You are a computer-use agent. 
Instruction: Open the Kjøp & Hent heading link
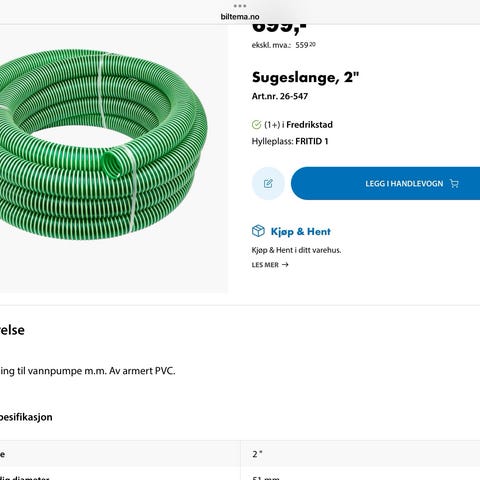click(x=301, y=231)
